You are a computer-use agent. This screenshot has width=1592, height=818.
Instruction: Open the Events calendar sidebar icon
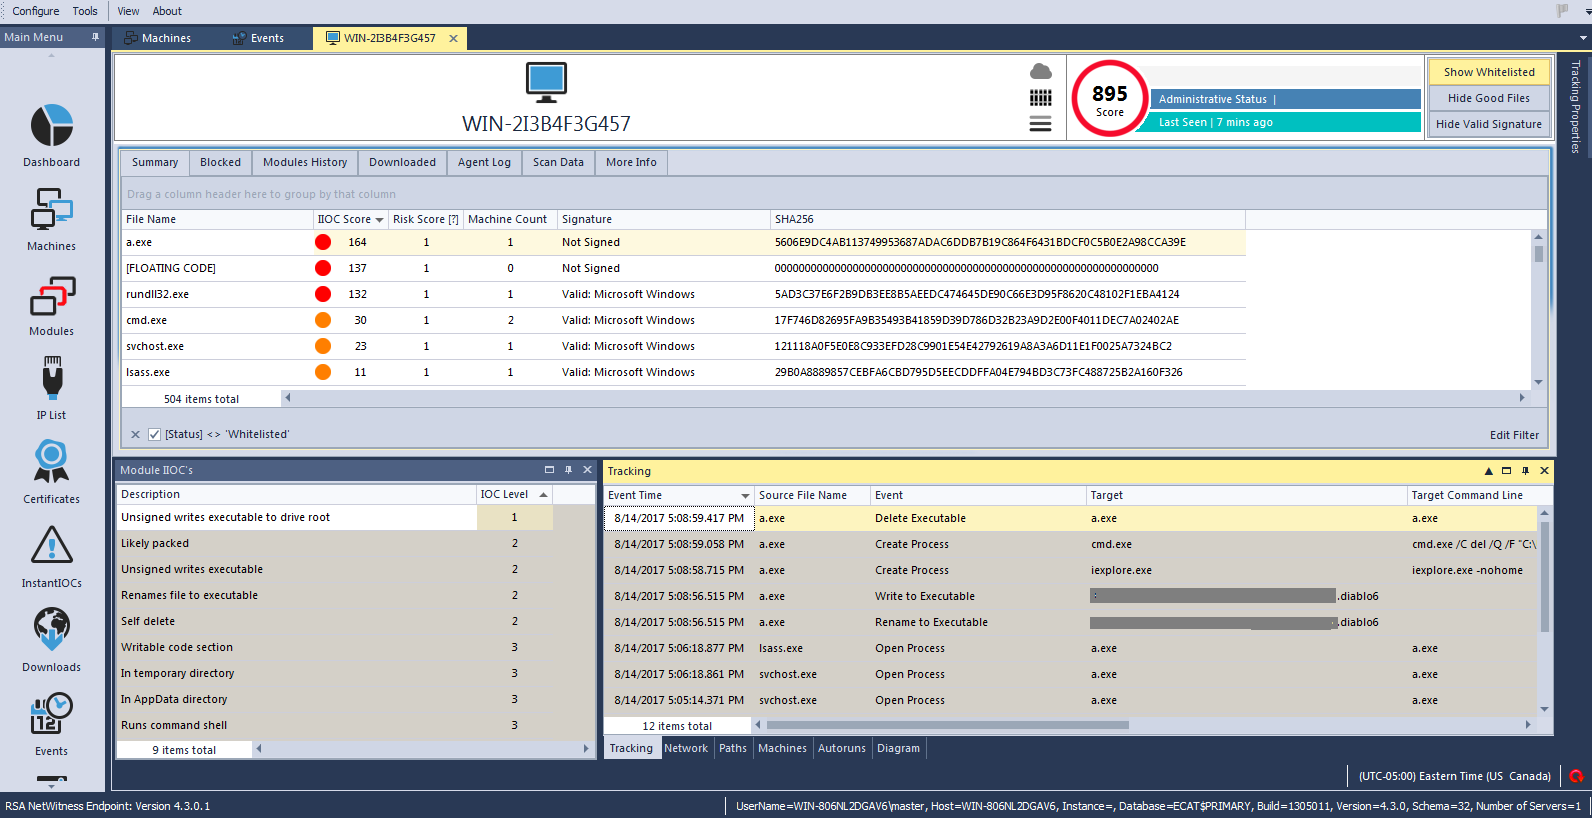52,715
